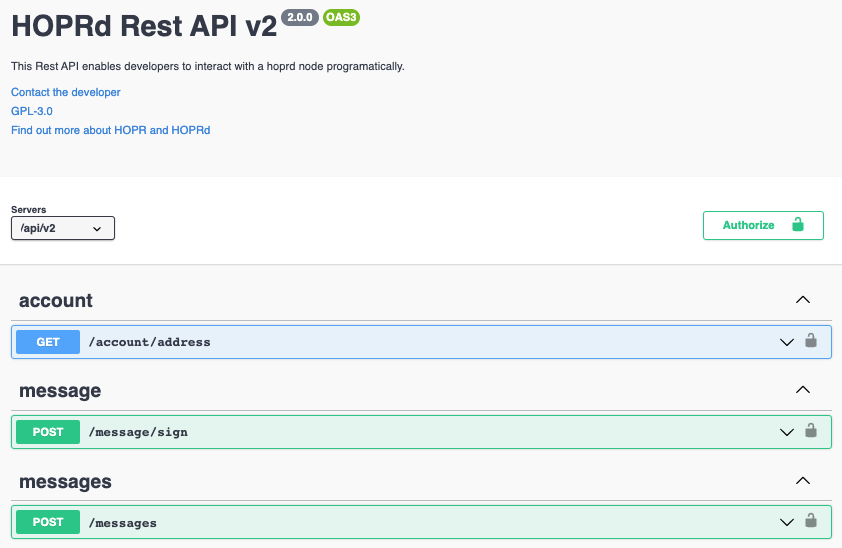Image resolution: width=842 pixels, height=548 pixels.
Task: Expand the POST /messages chevron
Action: click(x=787, y=522)
